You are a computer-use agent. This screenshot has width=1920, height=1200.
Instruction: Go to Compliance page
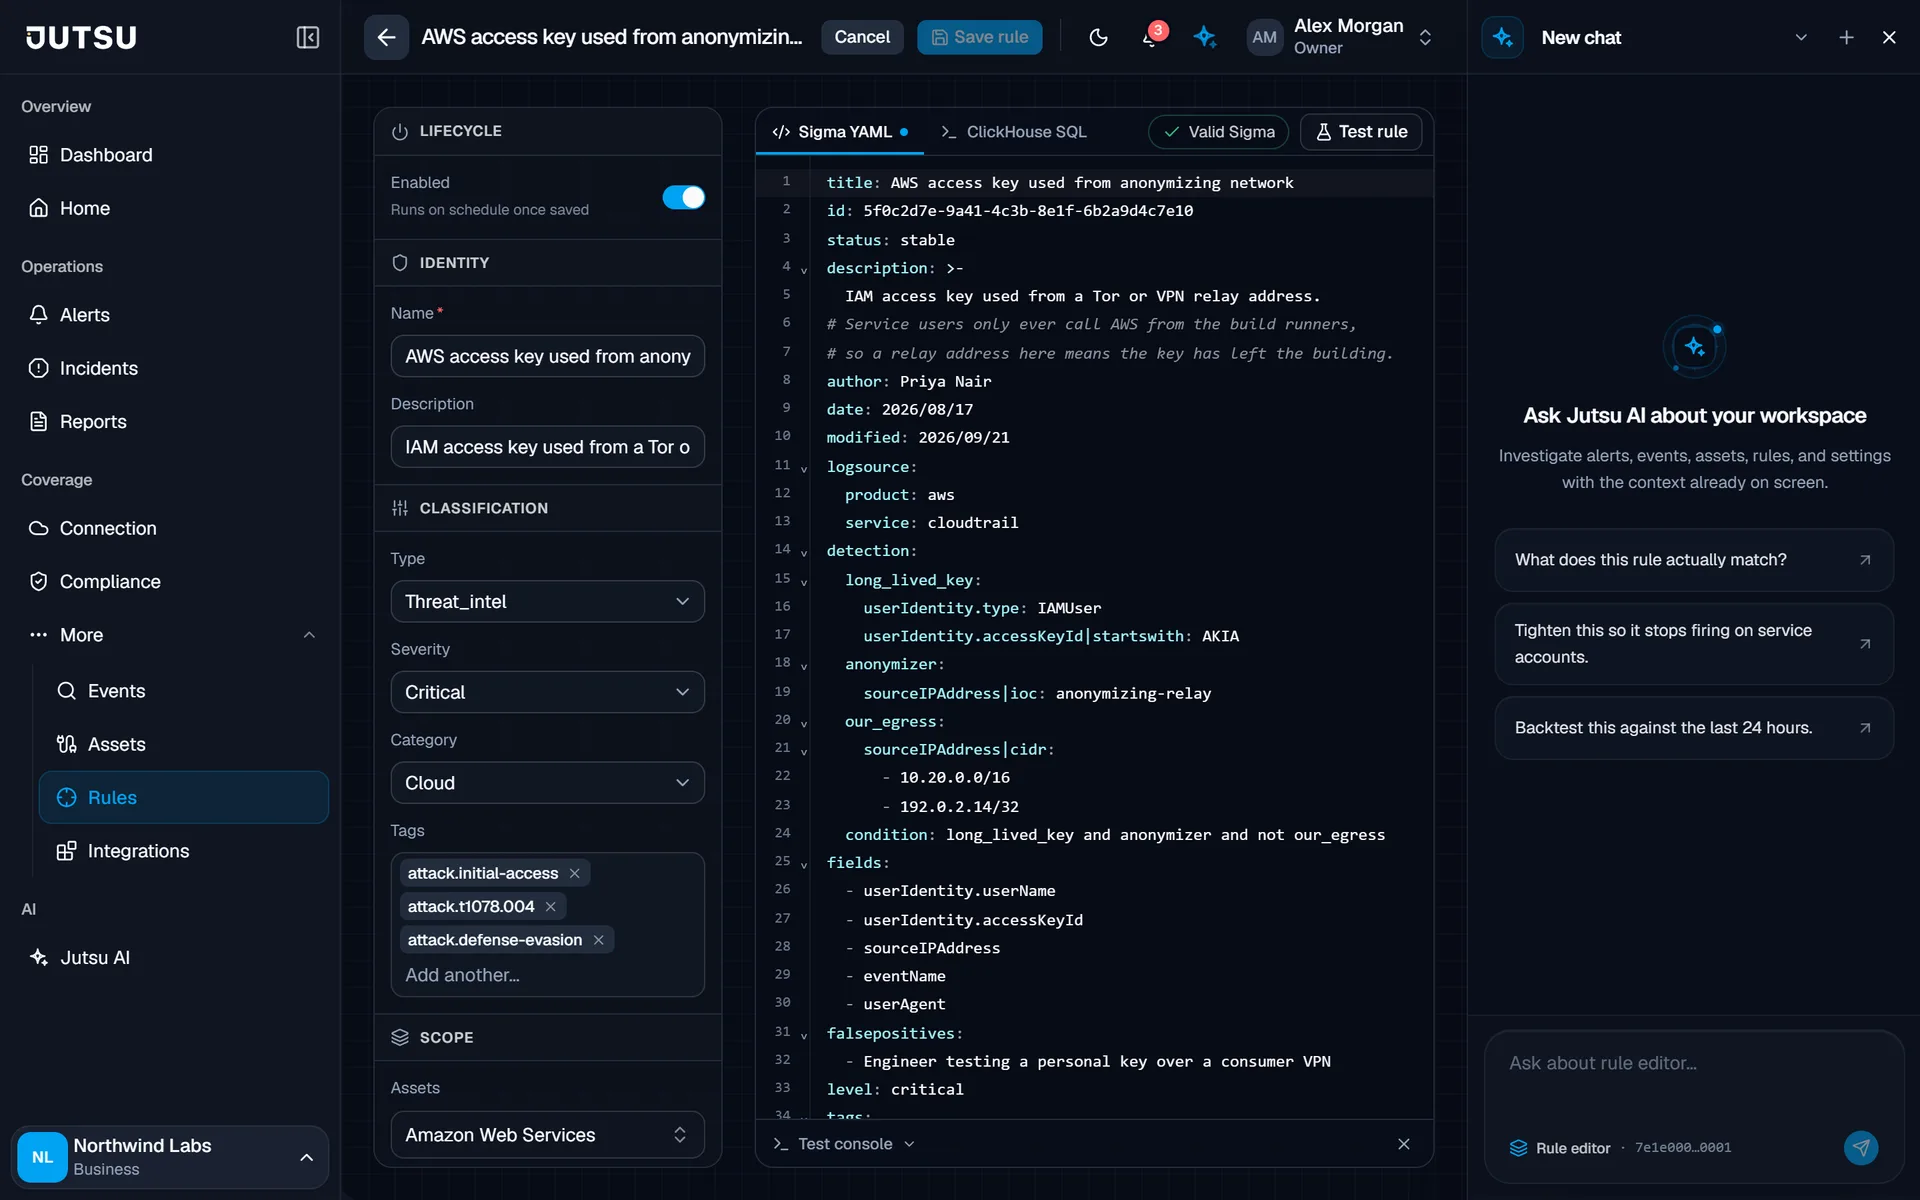coord(184,582)
